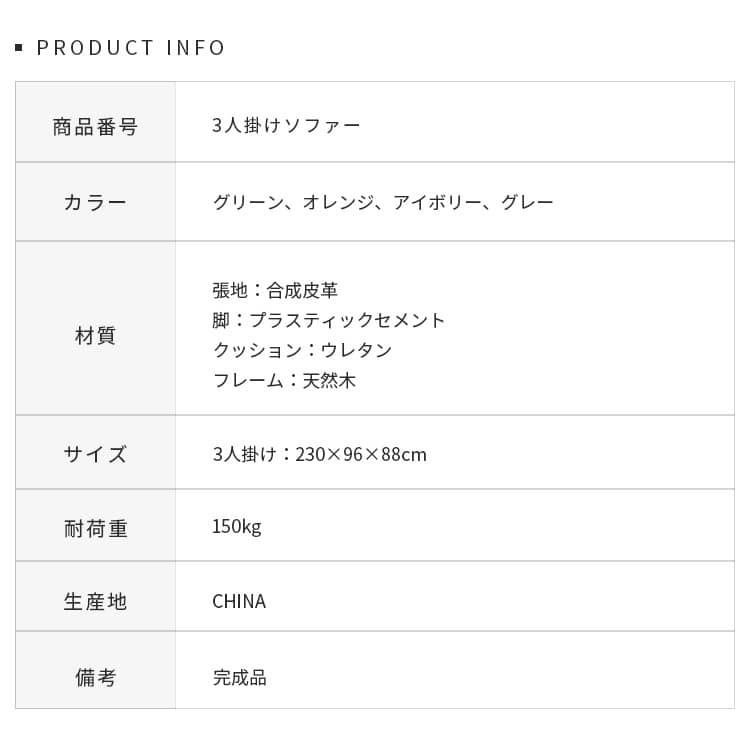The image size is (750, 750).
Task: Select the カラー label cell
Action: coord(95,202)
